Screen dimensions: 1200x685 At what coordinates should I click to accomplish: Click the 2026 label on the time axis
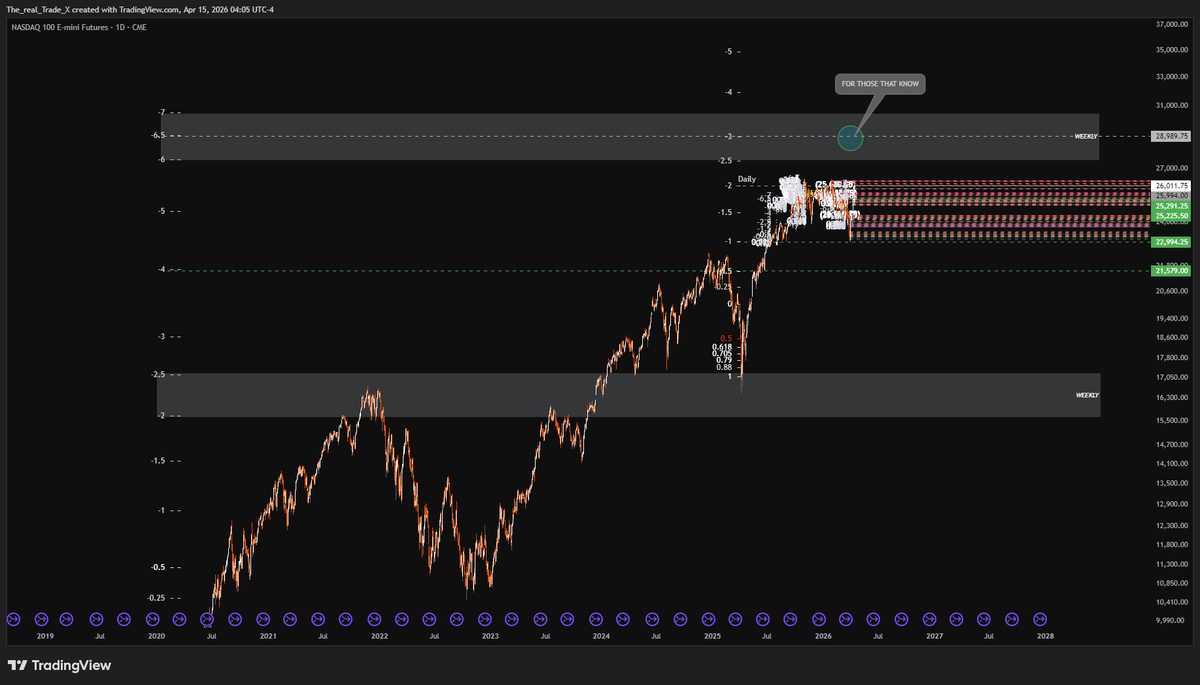[x=823, y=635]
